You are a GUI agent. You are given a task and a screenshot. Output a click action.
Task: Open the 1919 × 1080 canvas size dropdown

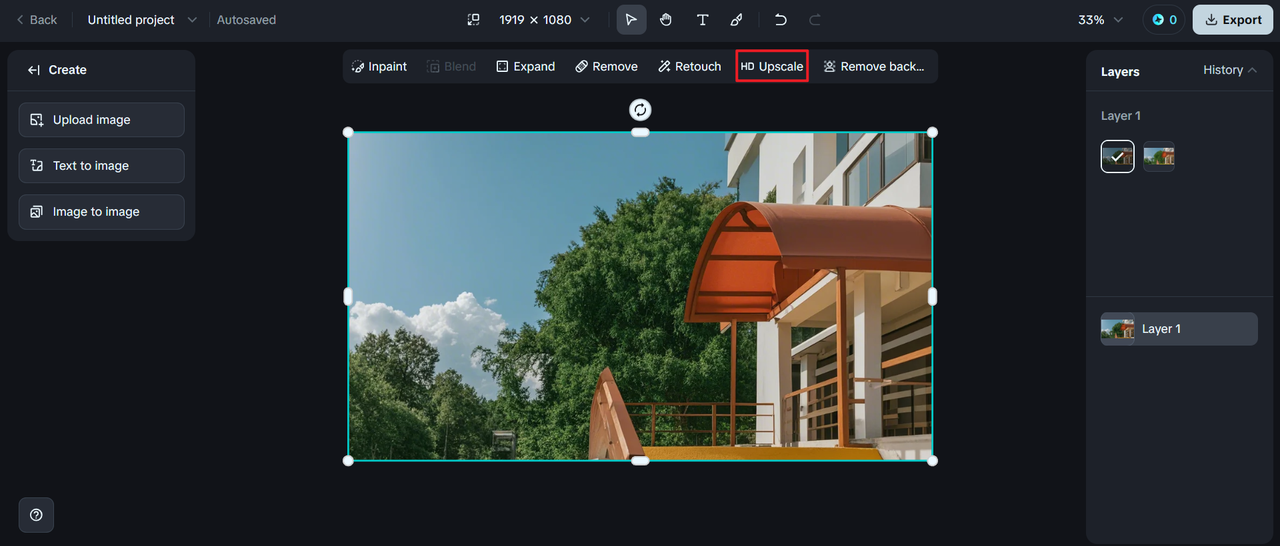tap(544, 20)
